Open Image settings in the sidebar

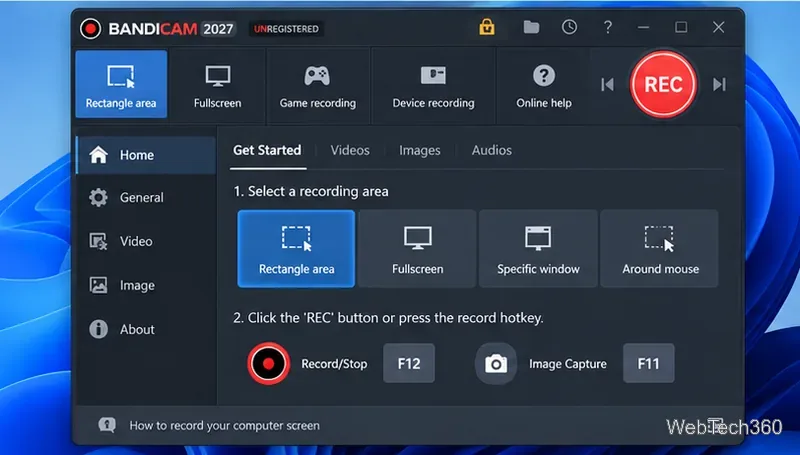click(146, 285)
